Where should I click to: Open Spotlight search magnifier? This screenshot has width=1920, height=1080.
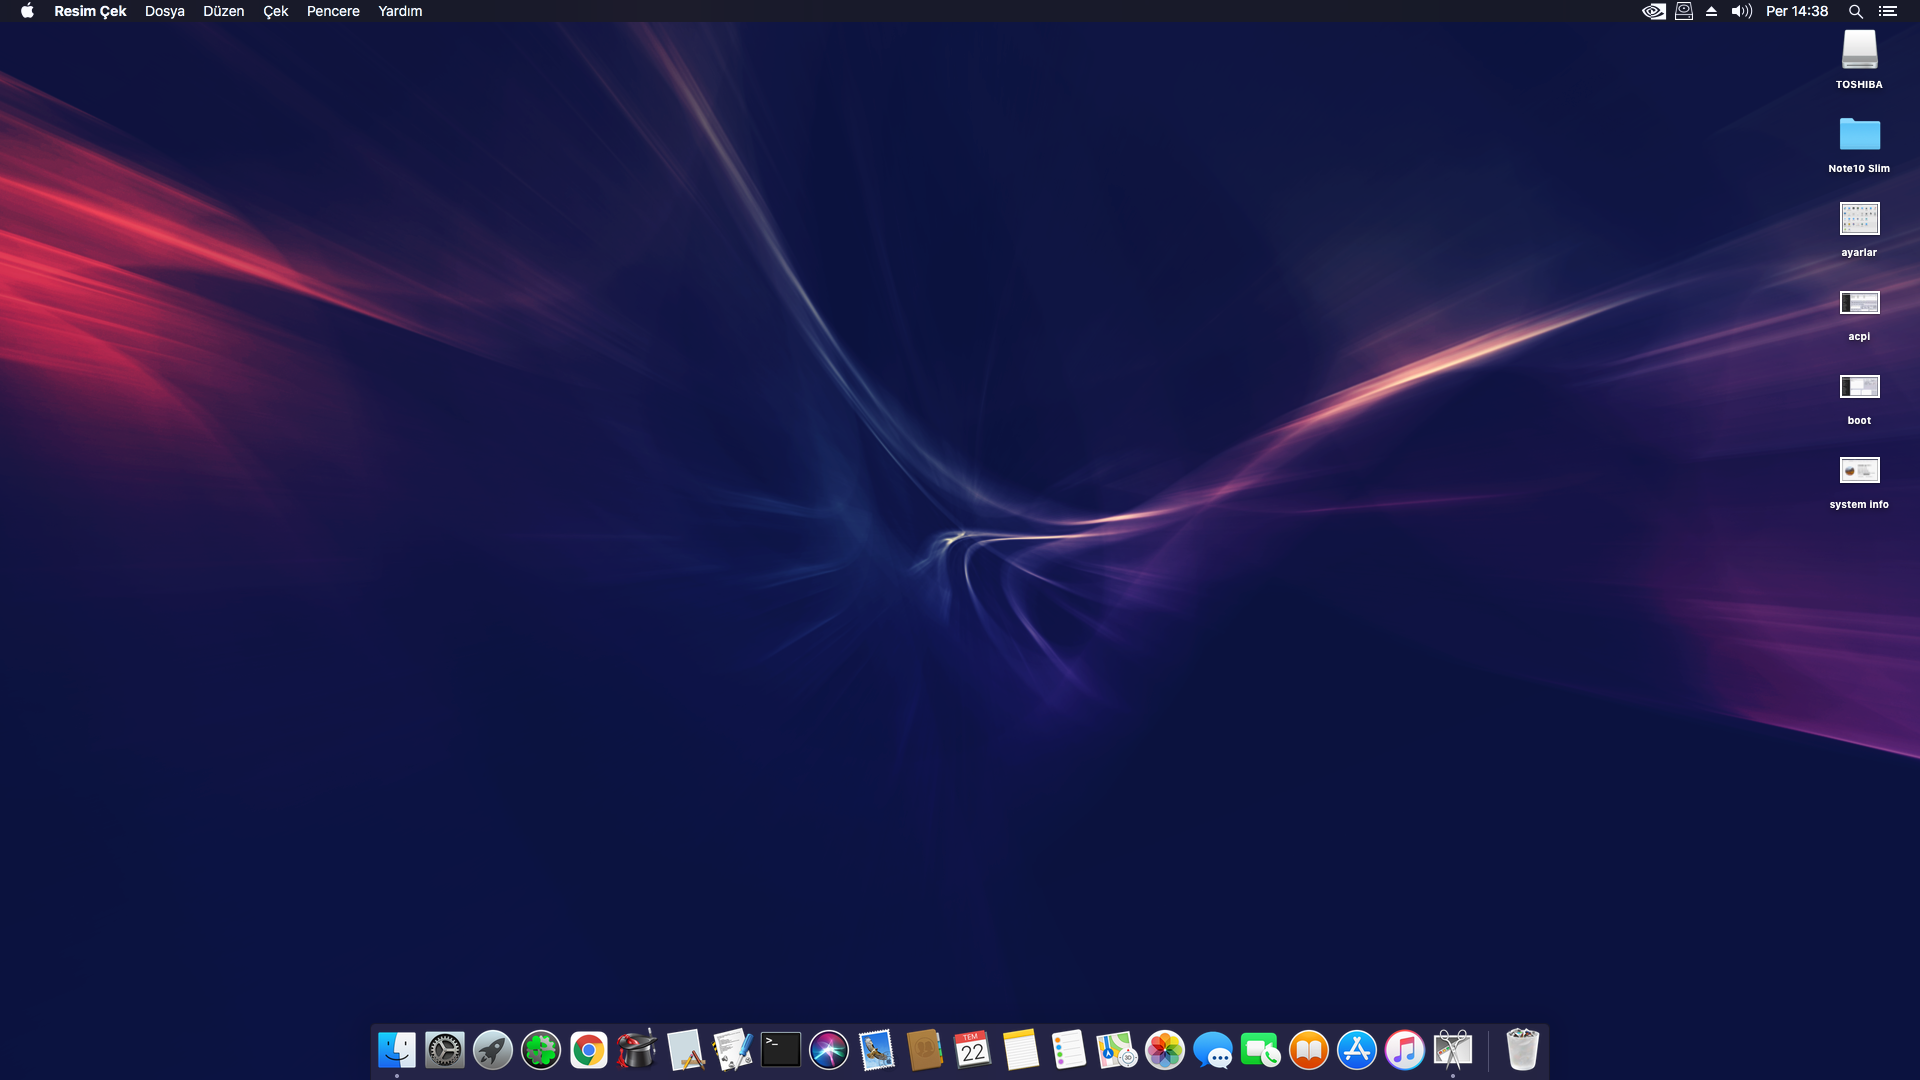tap(1855, 11)
